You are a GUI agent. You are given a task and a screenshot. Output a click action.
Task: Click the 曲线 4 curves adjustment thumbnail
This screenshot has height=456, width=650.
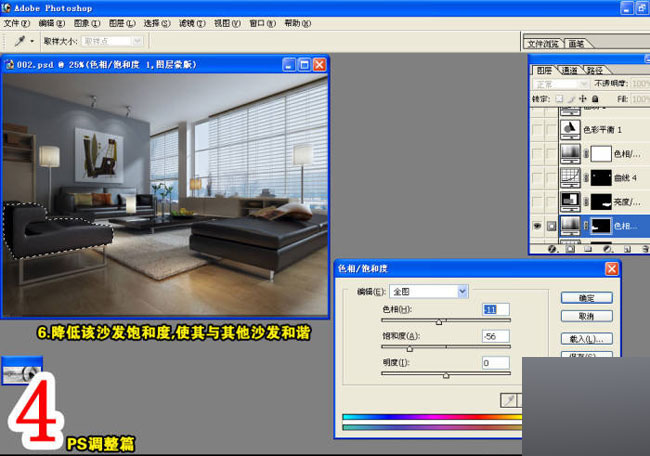[570, 177]
